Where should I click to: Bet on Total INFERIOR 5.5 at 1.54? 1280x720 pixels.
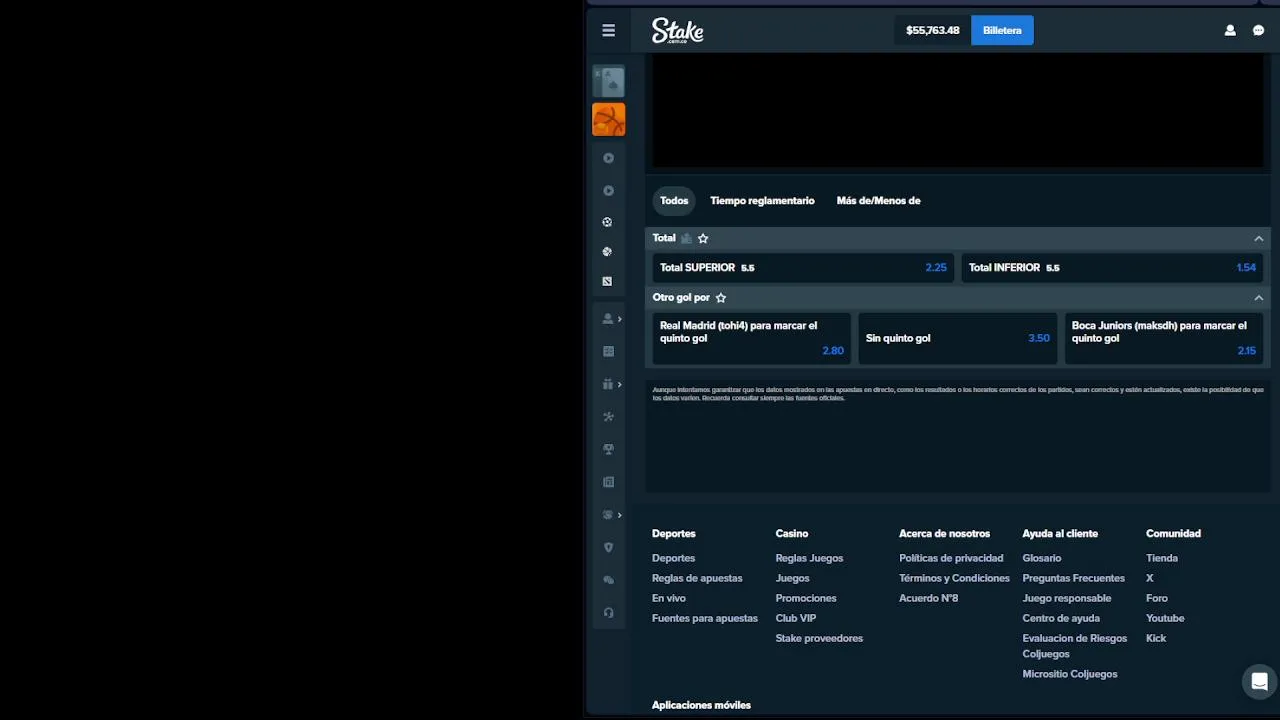coord(1112,267)
